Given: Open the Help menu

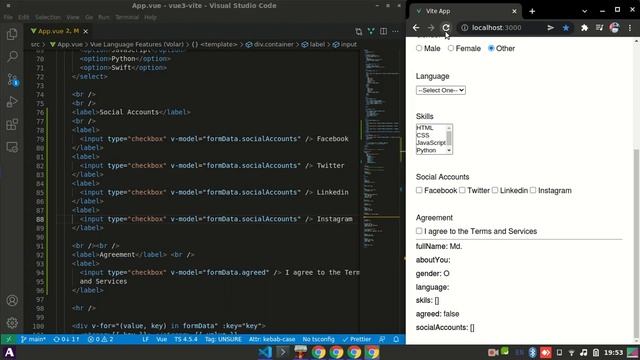Looking at the screenshot, I should coord(150,17).
